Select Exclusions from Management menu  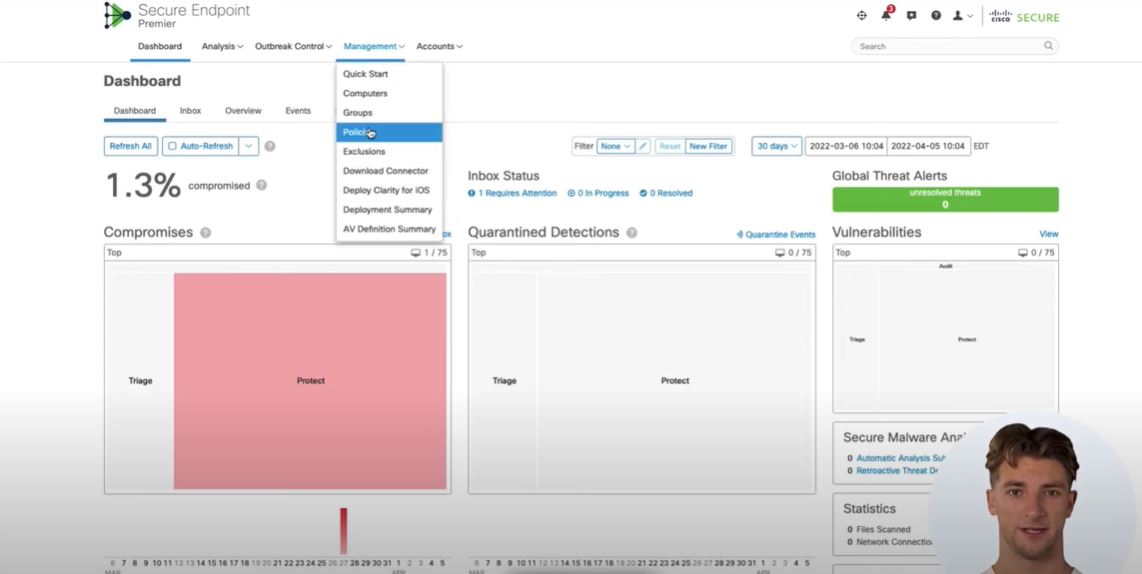(x=389, y=152)
